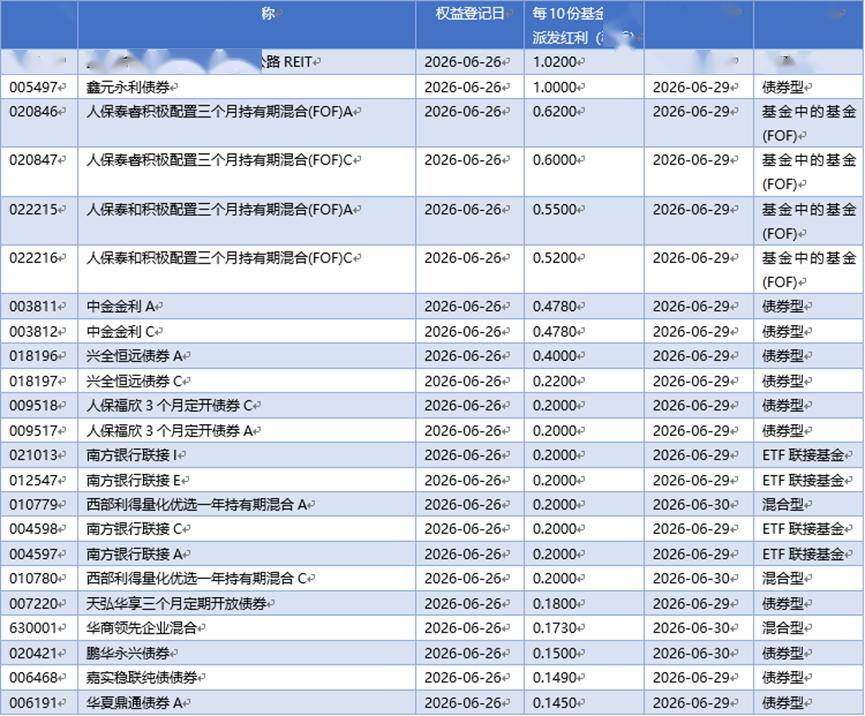Click the 1.0000 dividend value
This screenshot has width=865, height=716.
tap(555, 87)
